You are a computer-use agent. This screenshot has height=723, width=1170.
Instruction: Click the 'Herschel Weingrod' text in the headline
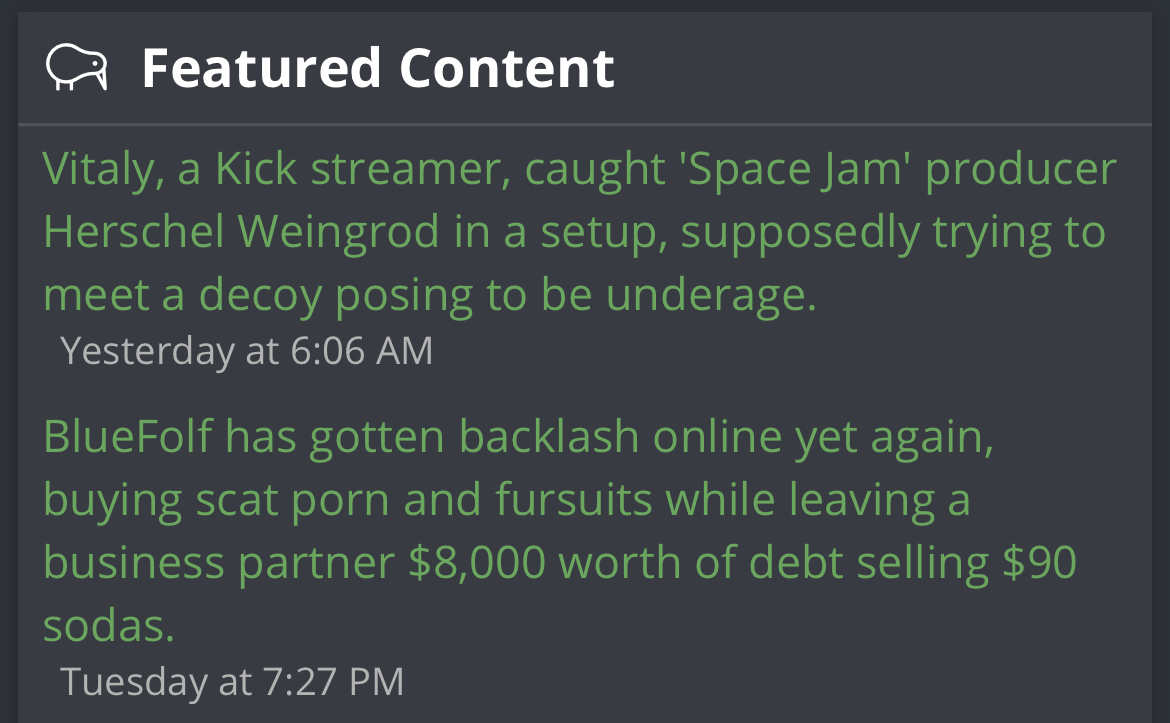[x=241, y=232]
